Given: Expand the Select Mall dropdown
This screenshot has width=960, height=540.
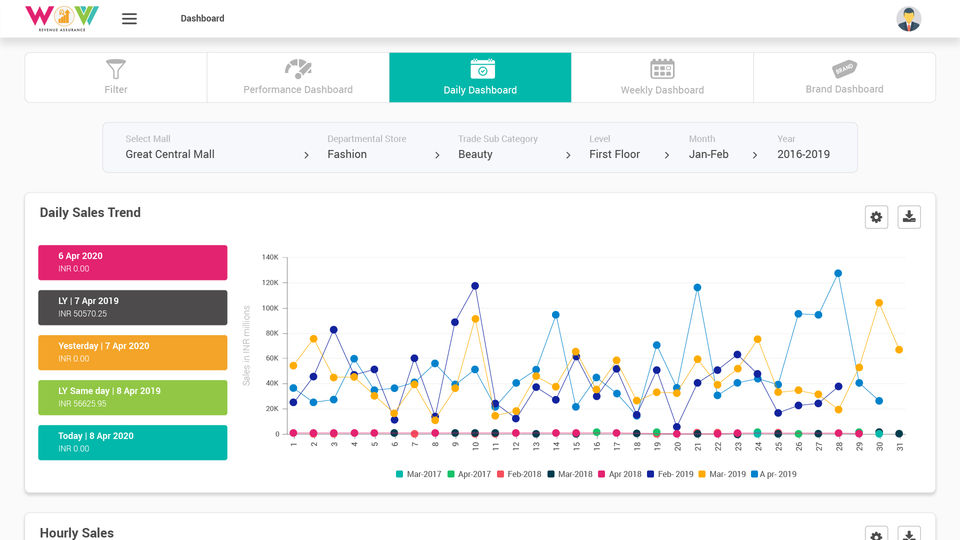Looking at the screenshot, I should click(217, 148).
